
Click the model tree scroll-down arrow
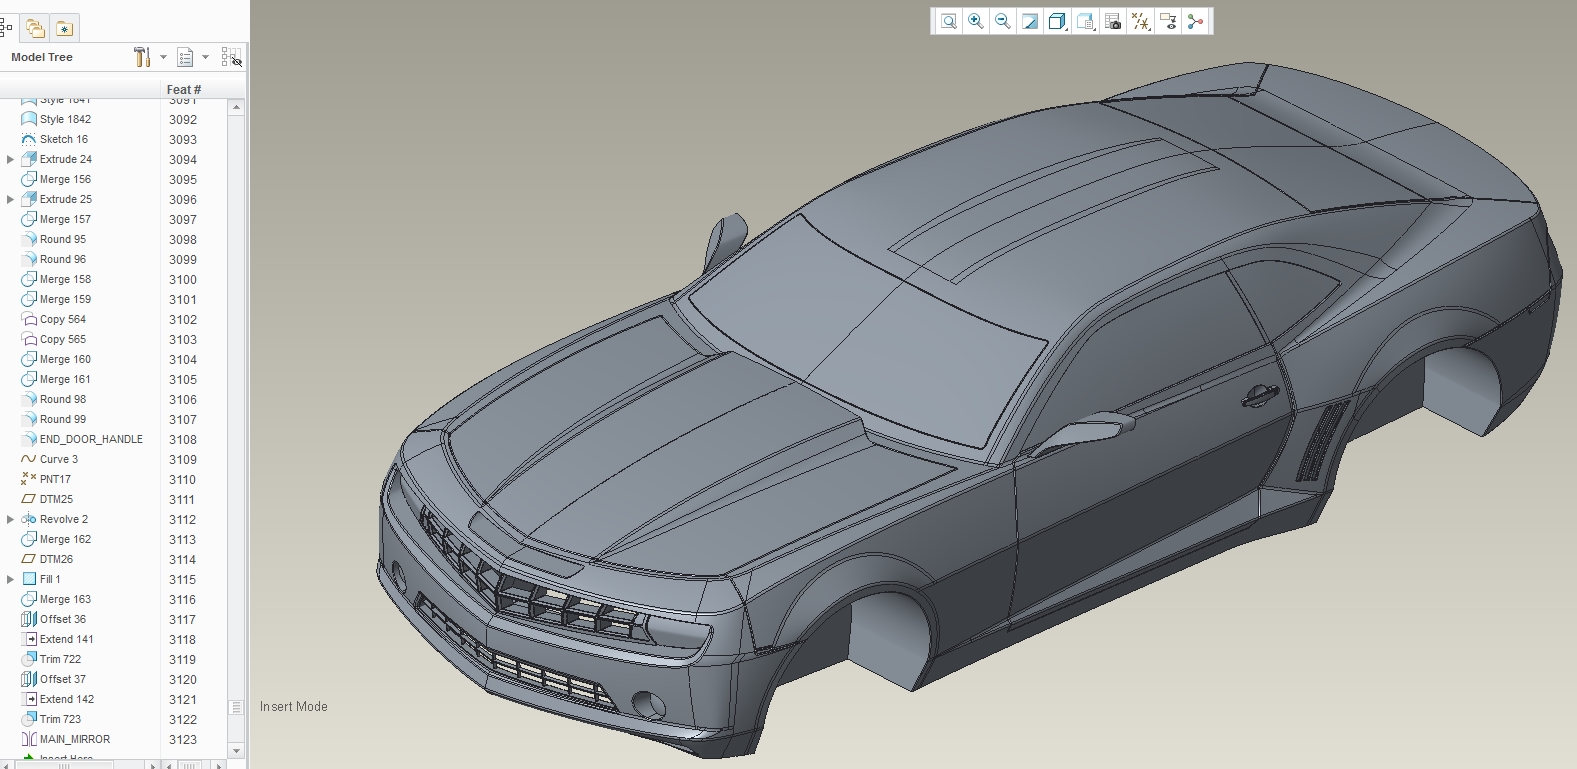tap(236, 751)
